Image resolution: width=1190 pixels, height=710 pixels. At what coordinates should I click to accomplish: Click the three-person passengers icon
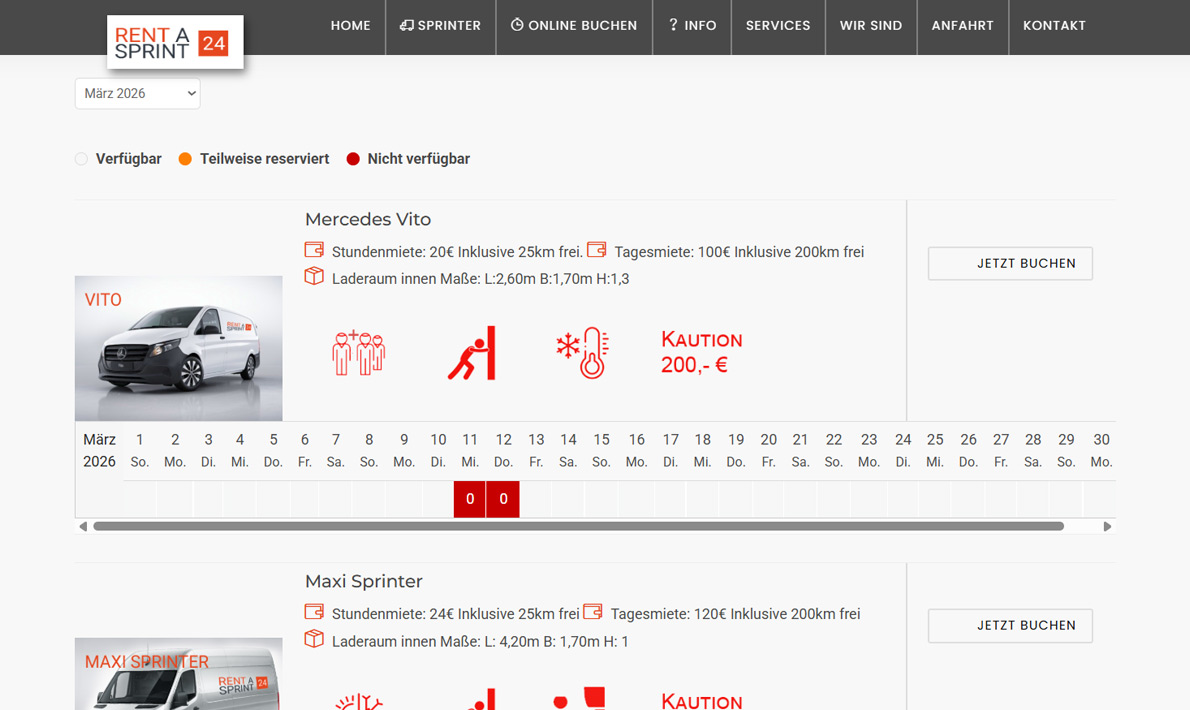coord(358,353)
